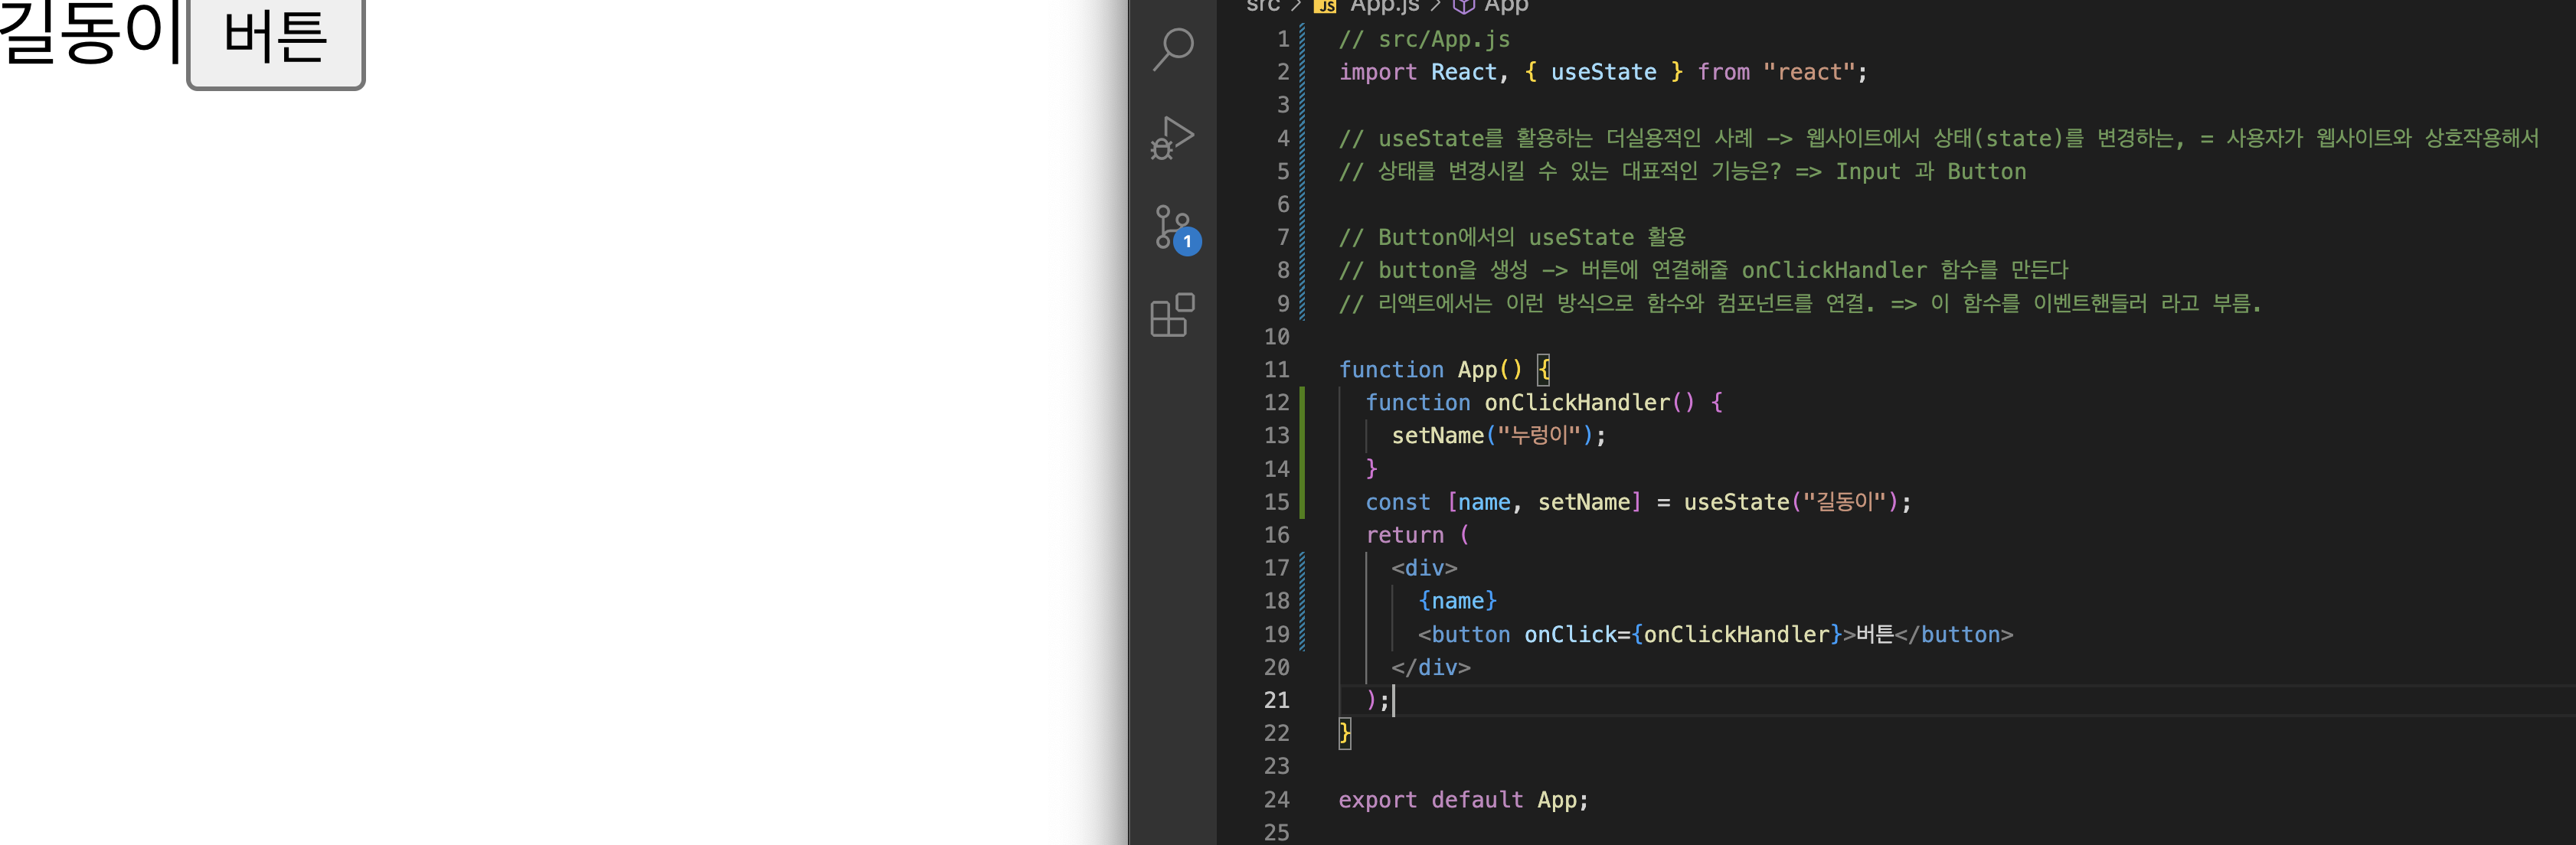Expand the 'App' symbol breadcrumb
2576x845 pixels.
pyautogui.click(x=1506, y=6)
